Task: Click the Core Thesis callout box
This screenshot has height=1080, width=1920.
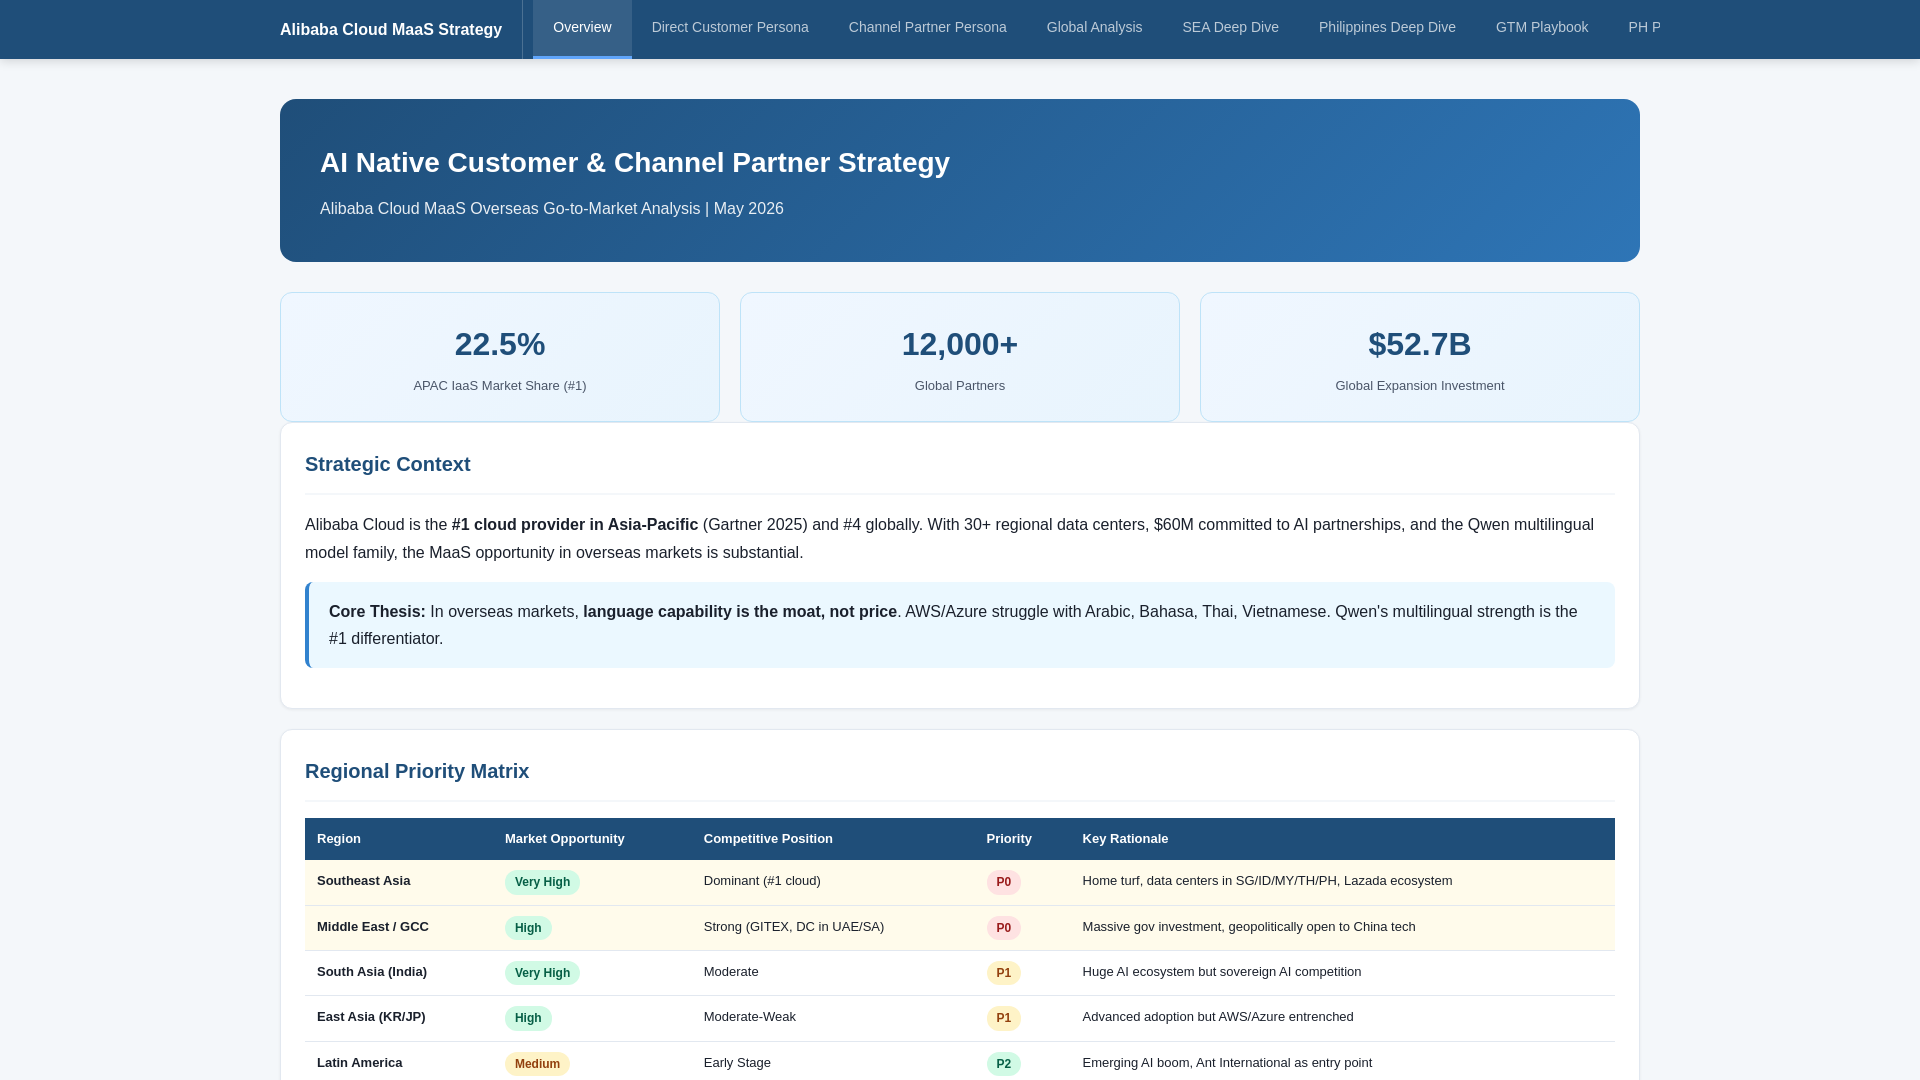Action: (x=960, y=625)
